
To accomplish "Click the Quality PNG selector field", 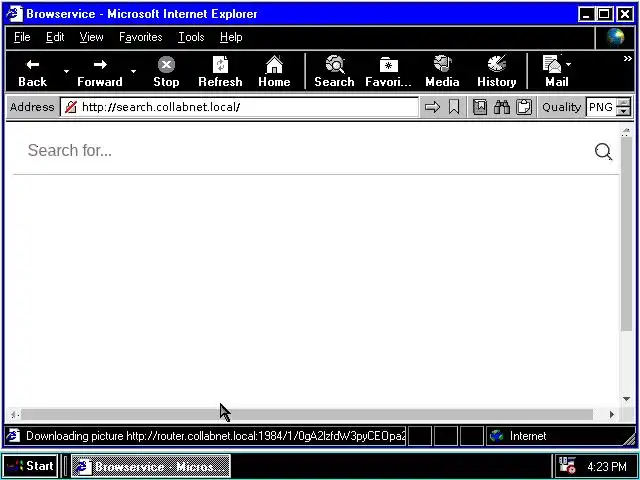I will (x=601, y=107).
